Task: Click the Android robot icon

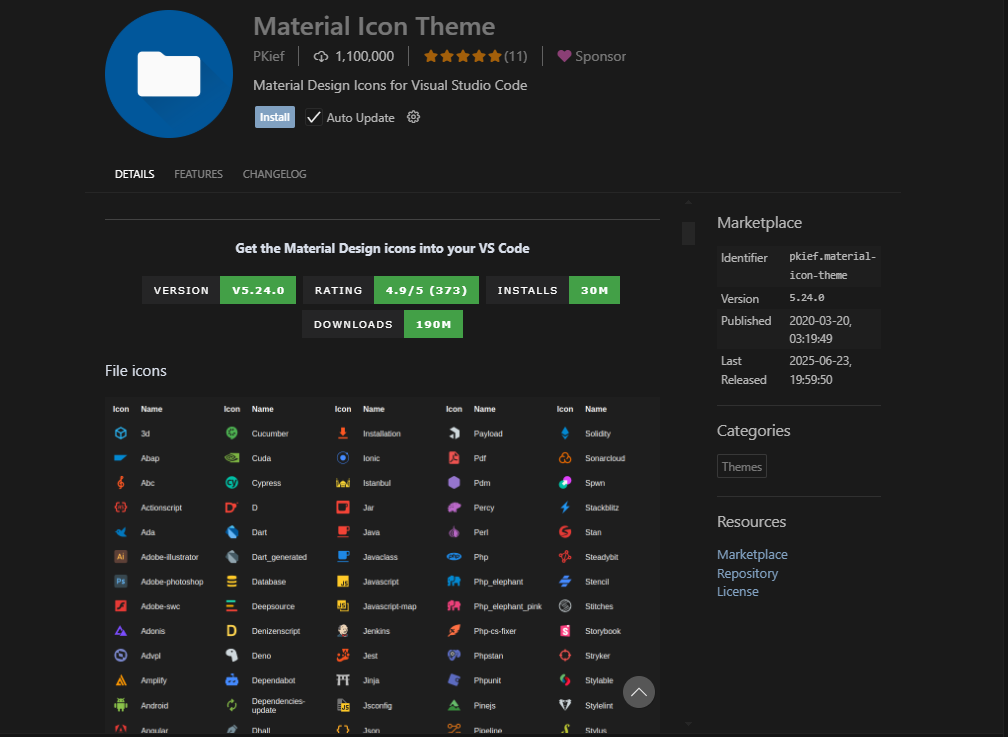Action: (121, 705)
